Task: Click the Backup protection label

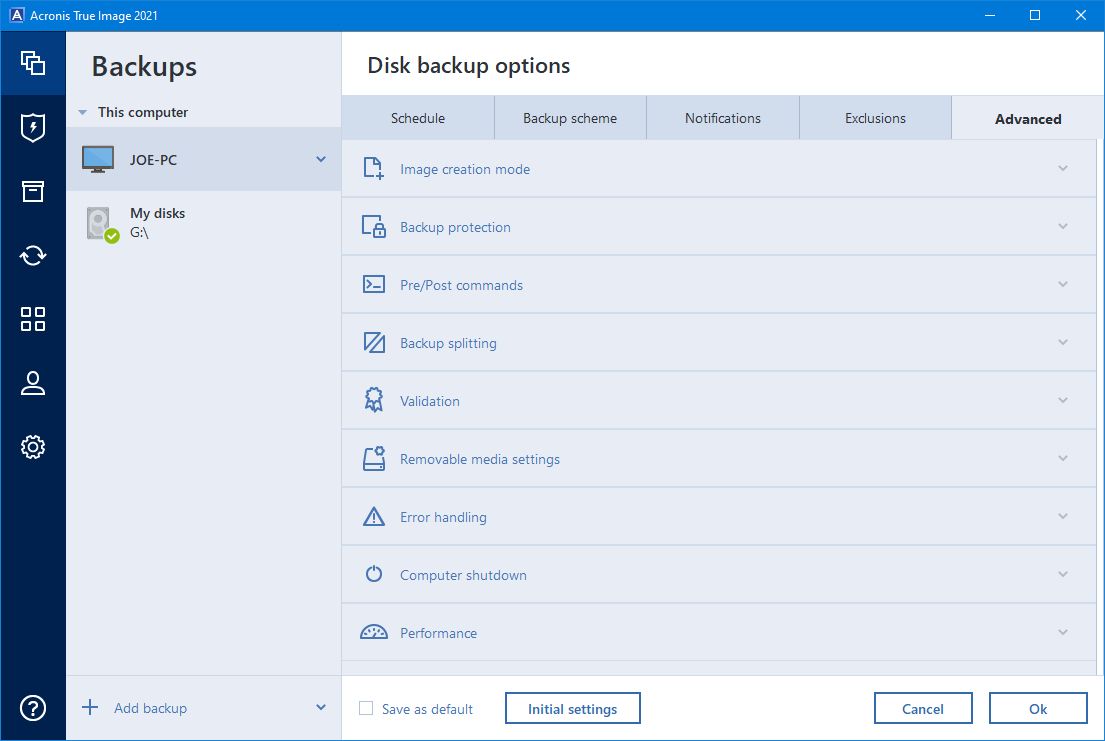Action: 455,227
